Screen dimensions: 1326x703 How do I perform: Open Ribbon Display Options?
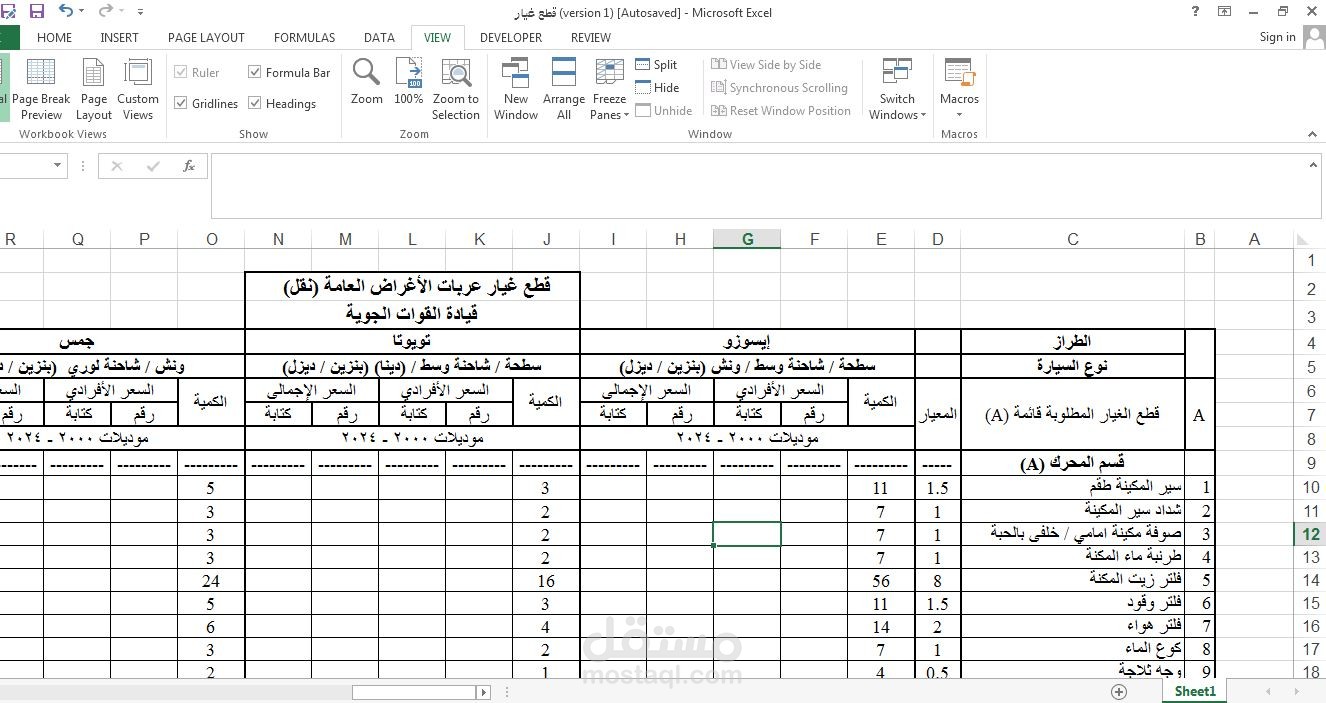[1224, 11]
